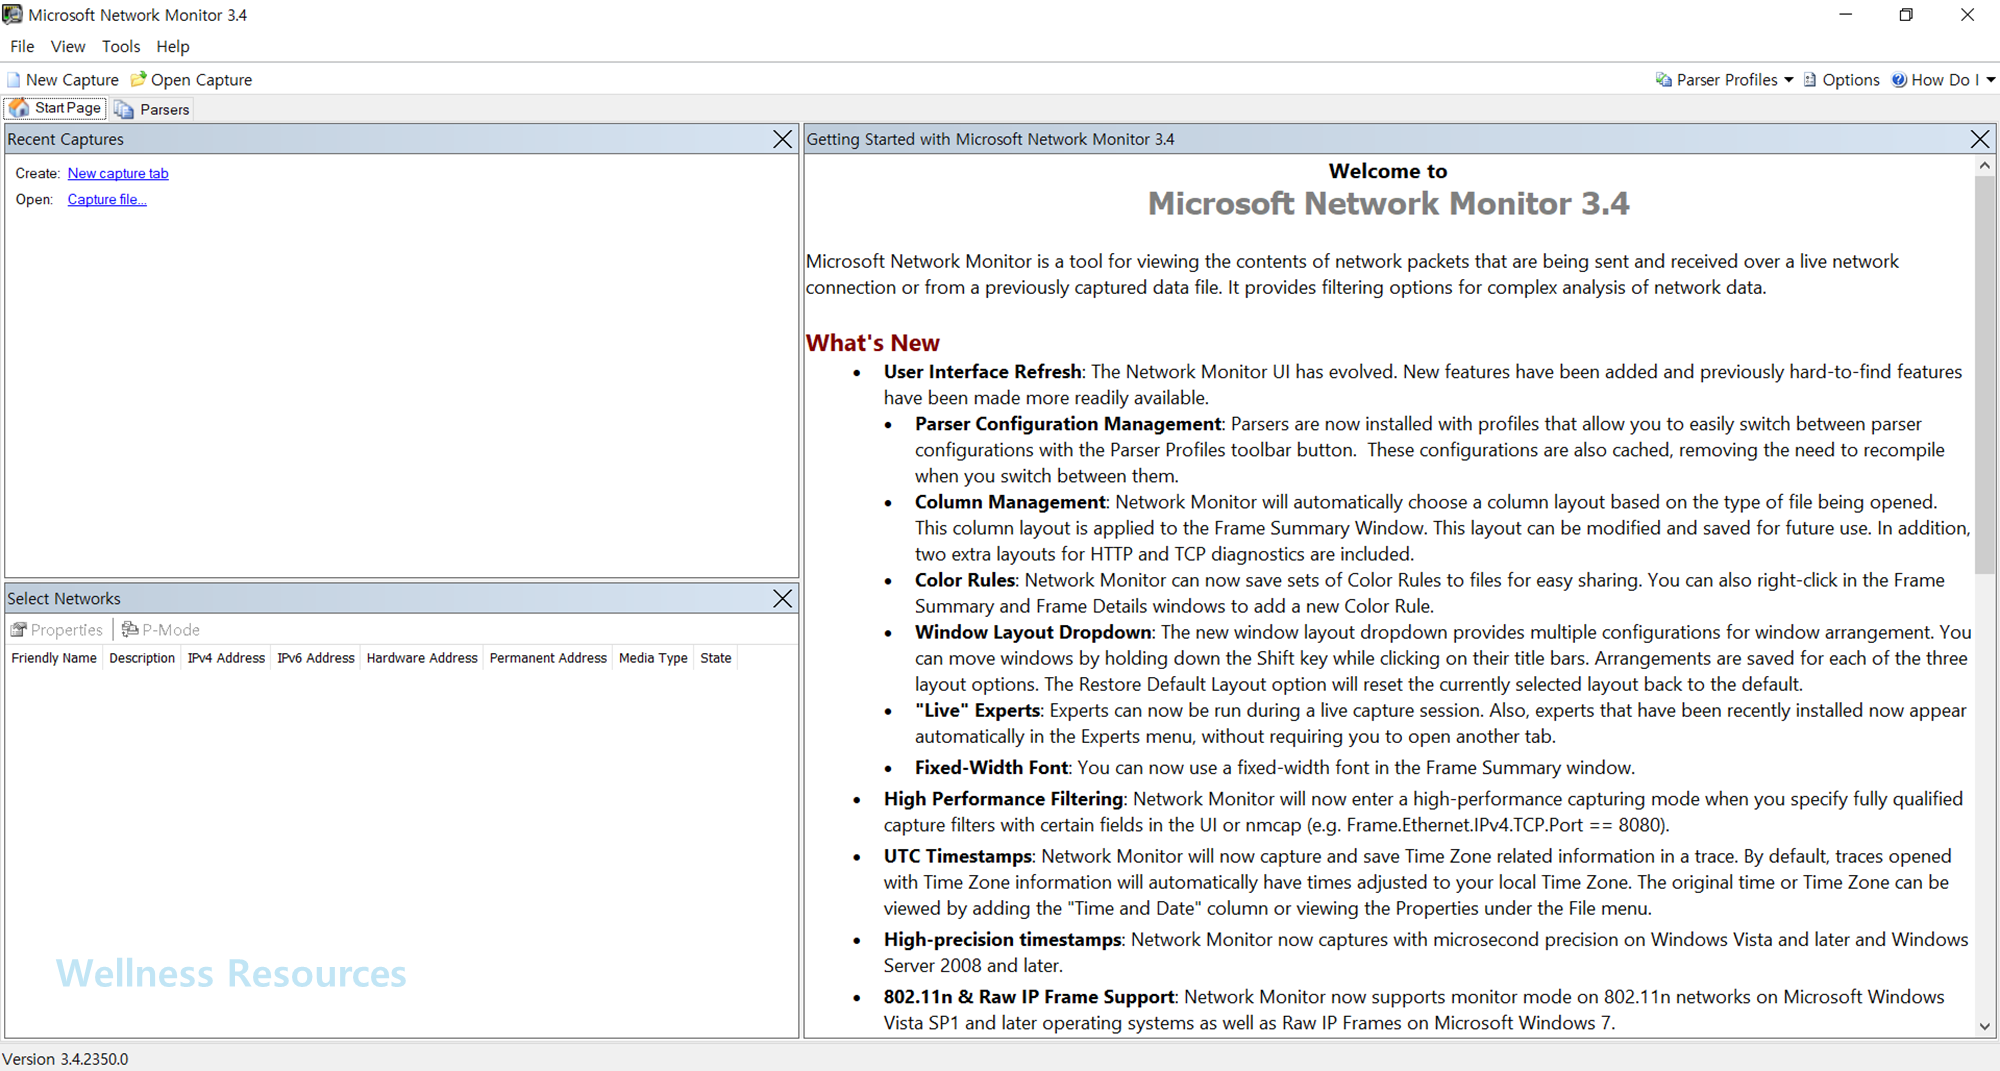Click the Parser Profiles toolbar icon
Screen dimensions: 2000x1071
(x=1664, y=80)
